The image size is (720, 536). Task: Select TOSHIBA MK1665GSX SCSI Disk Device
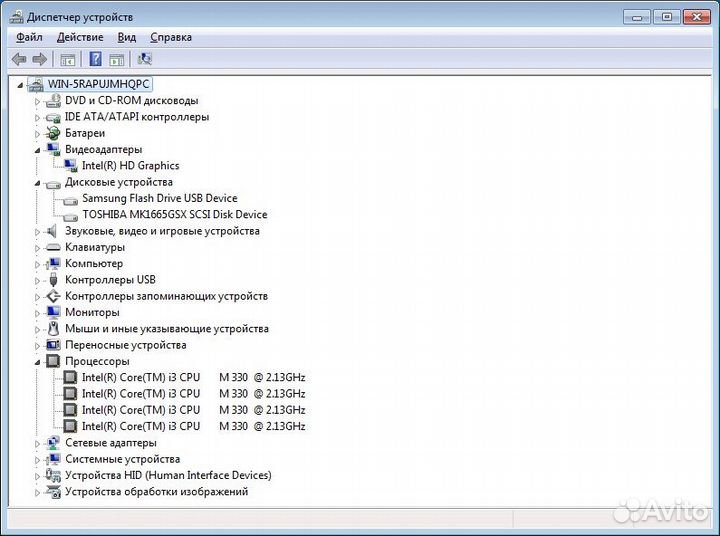174,214
